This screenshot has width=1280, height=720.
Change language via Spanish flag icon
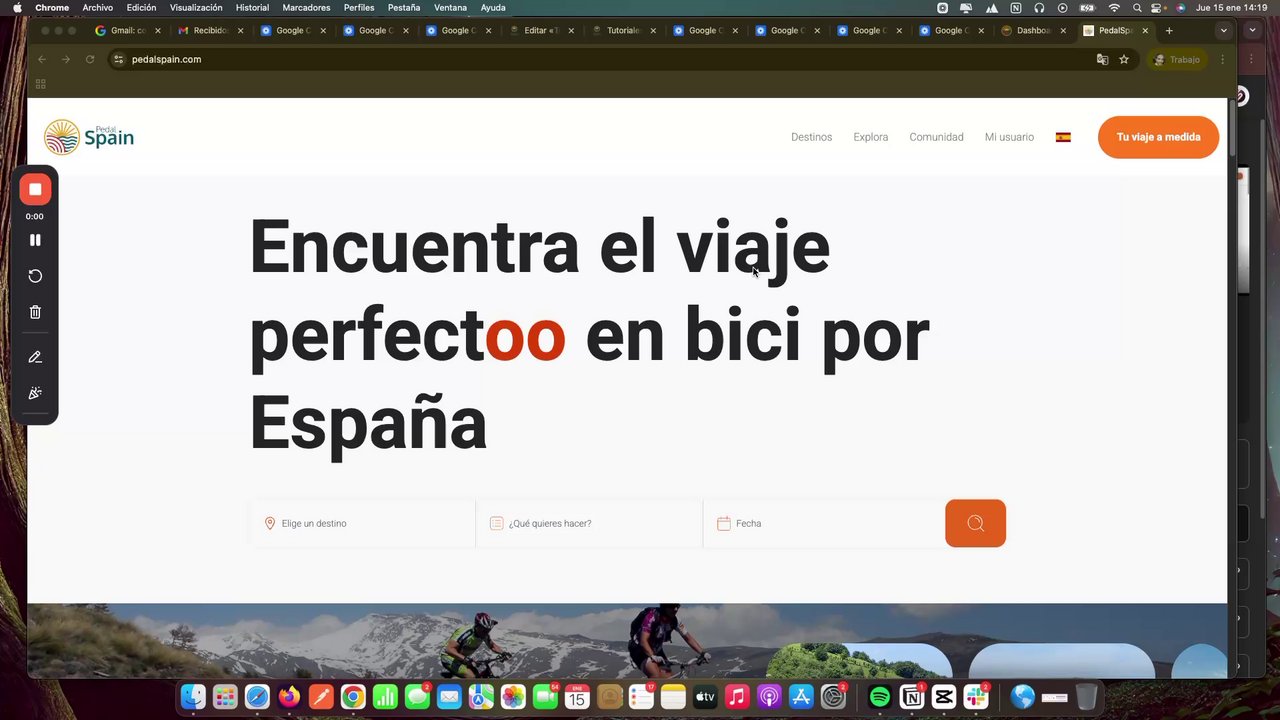(1063, 137)
